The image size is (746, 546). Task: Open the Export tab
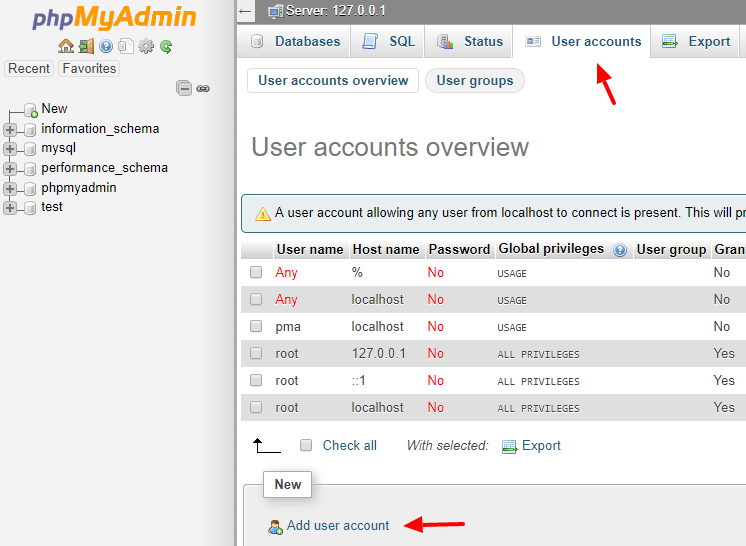[695, 41]
